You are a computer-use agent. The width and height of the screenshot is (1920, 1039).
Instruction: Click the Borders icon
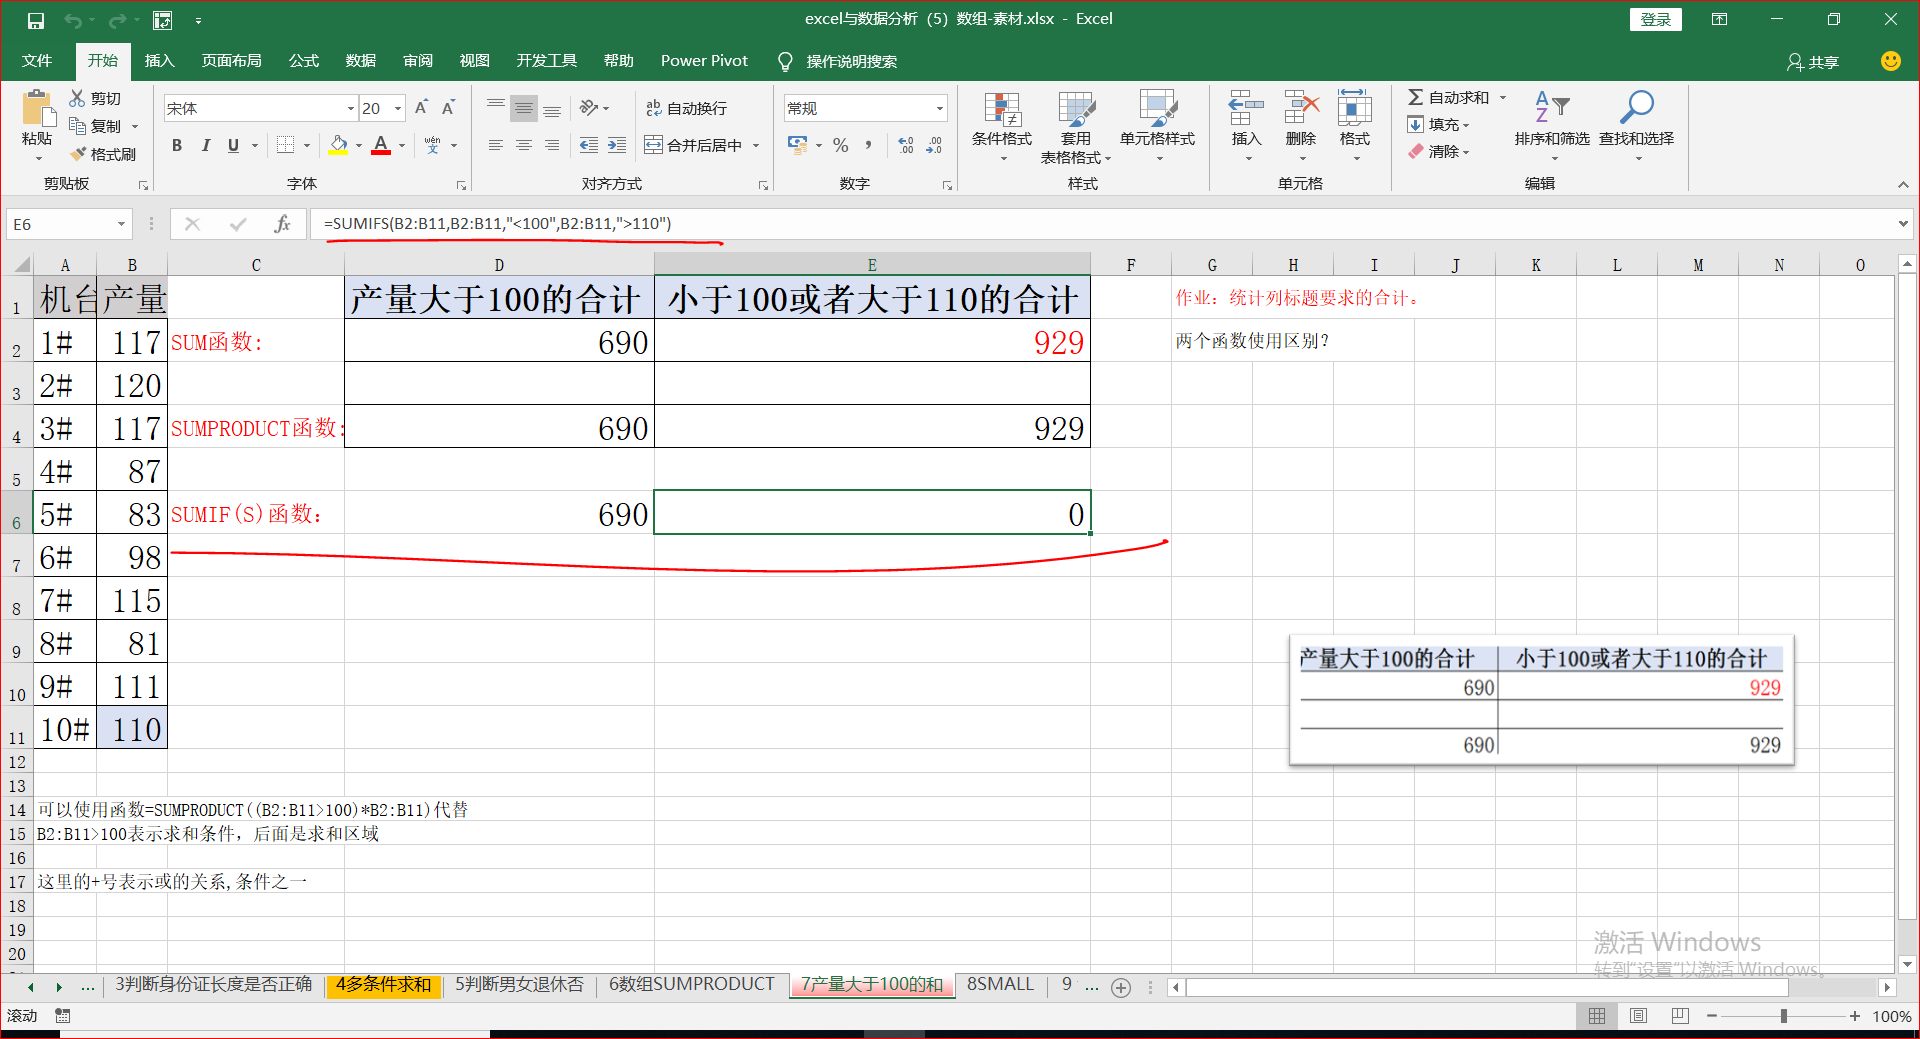point(285,145)
